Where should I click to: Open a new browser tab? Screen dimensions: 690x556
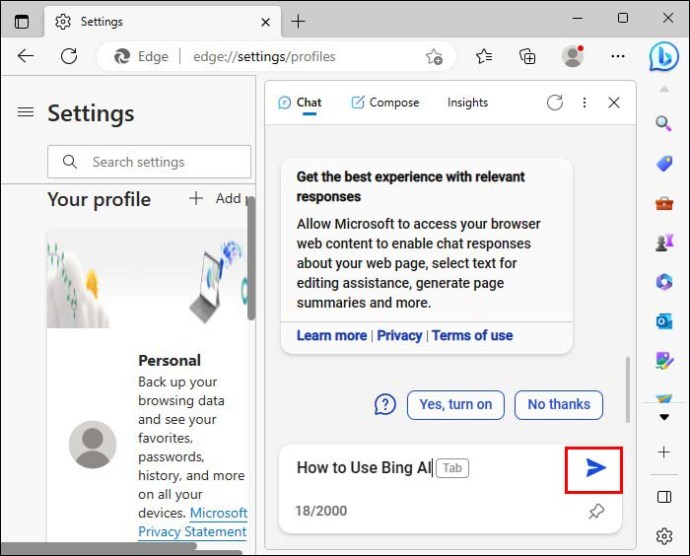pyautogui.click(x=298, y=21)
